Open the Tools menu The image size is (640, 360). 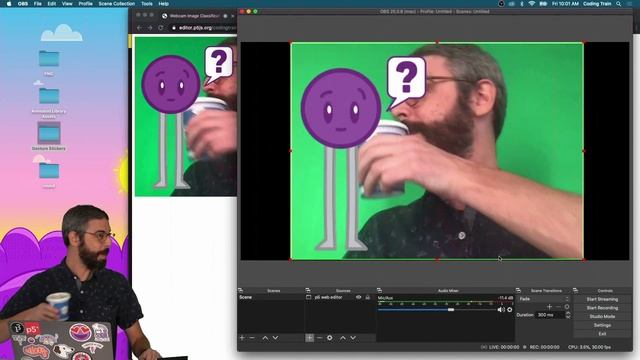[147, 4]
